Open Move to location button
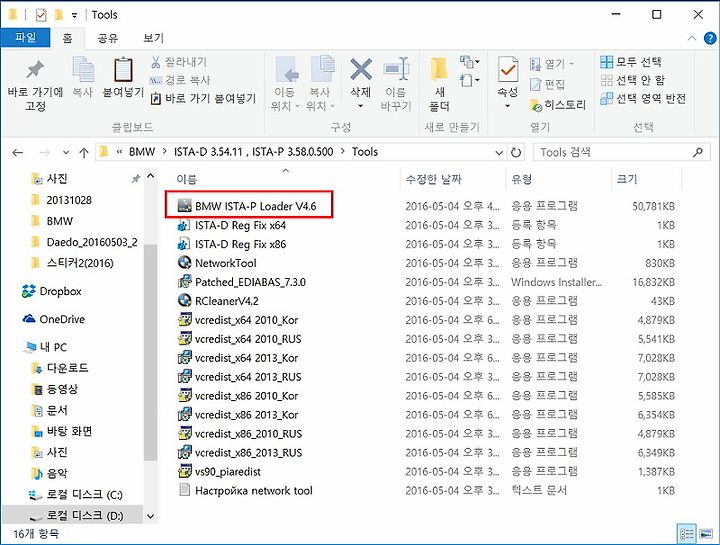 click(285, 84)
